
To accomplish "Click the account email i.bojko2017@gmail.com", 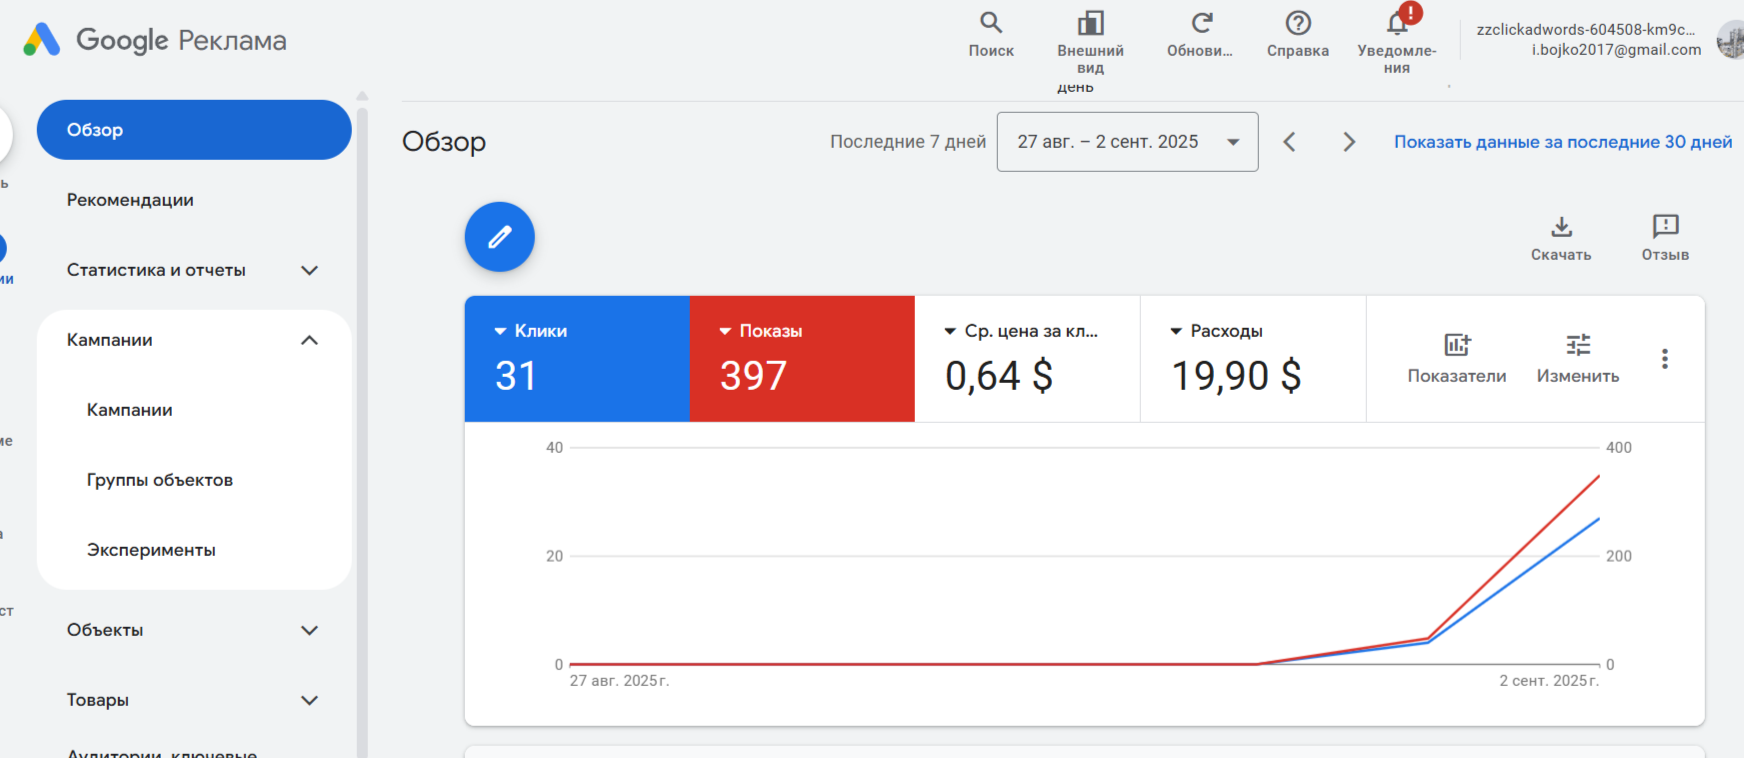I will (x=1616, y=50).
